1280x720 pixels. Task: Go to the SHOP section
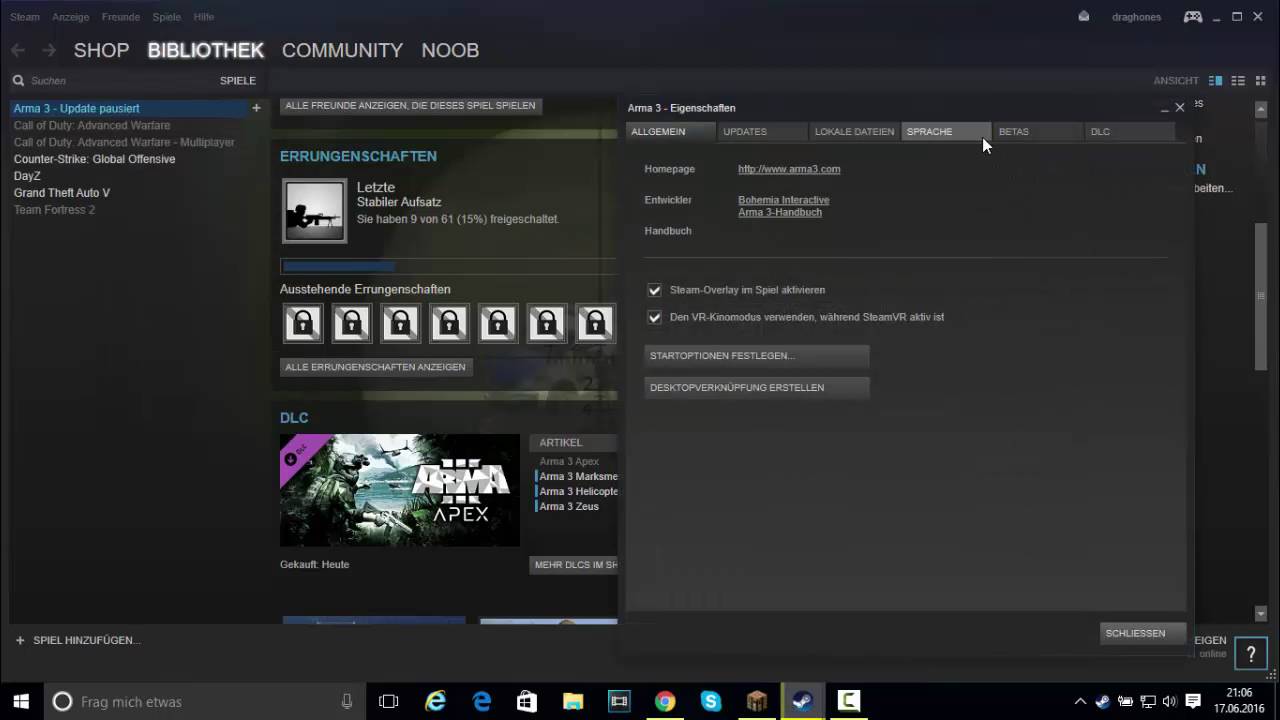click(101, 50)
